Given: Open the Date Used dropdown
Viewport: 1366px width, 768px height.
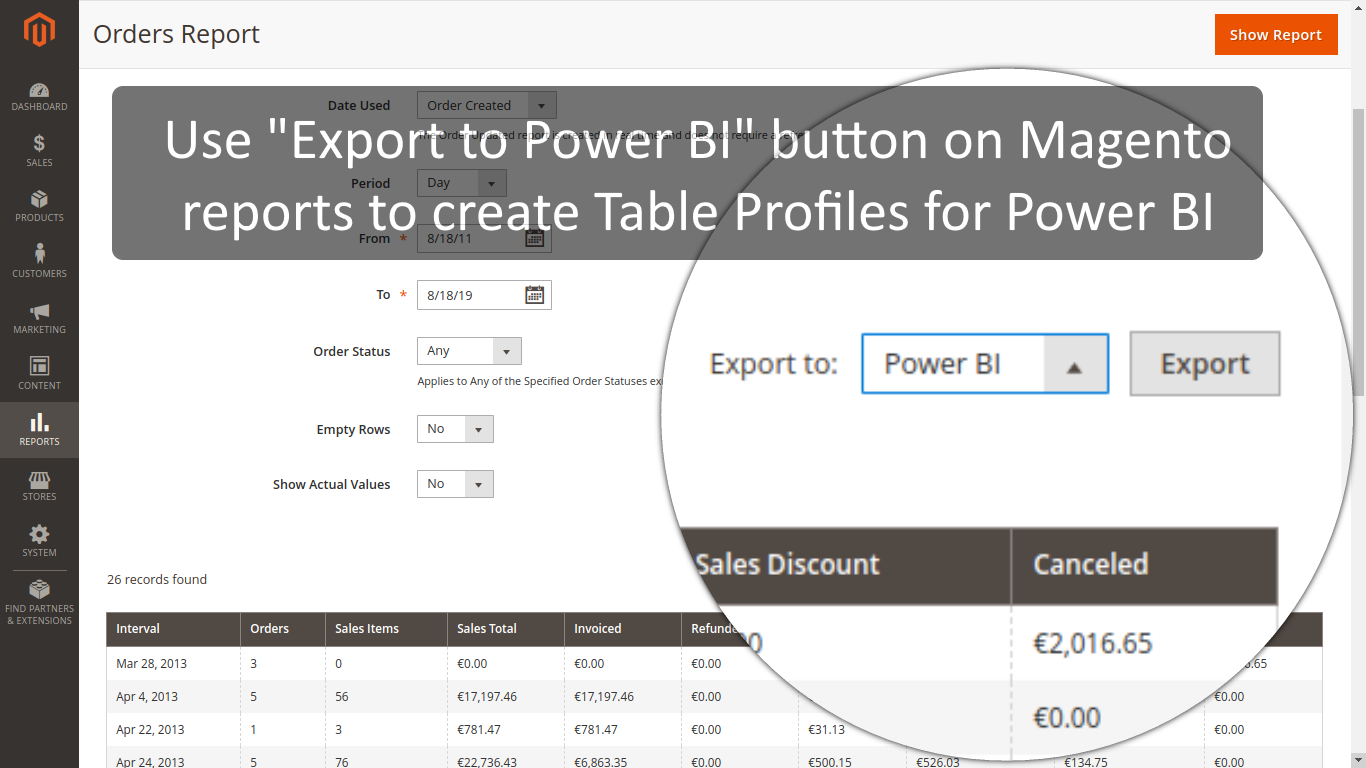Looking at the screenshot, I should coord(542,104).
